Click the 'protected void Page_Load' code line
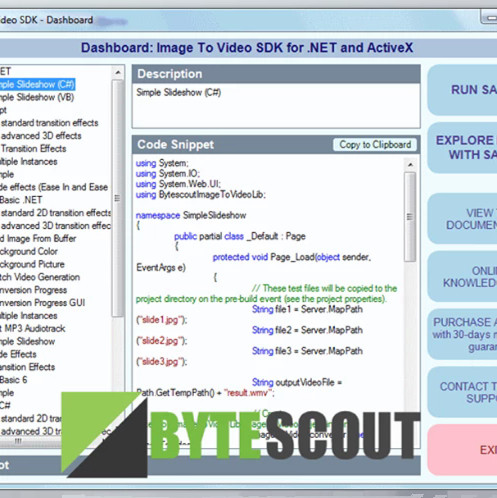This screenshot has width=497, height=498. (292, 257)
